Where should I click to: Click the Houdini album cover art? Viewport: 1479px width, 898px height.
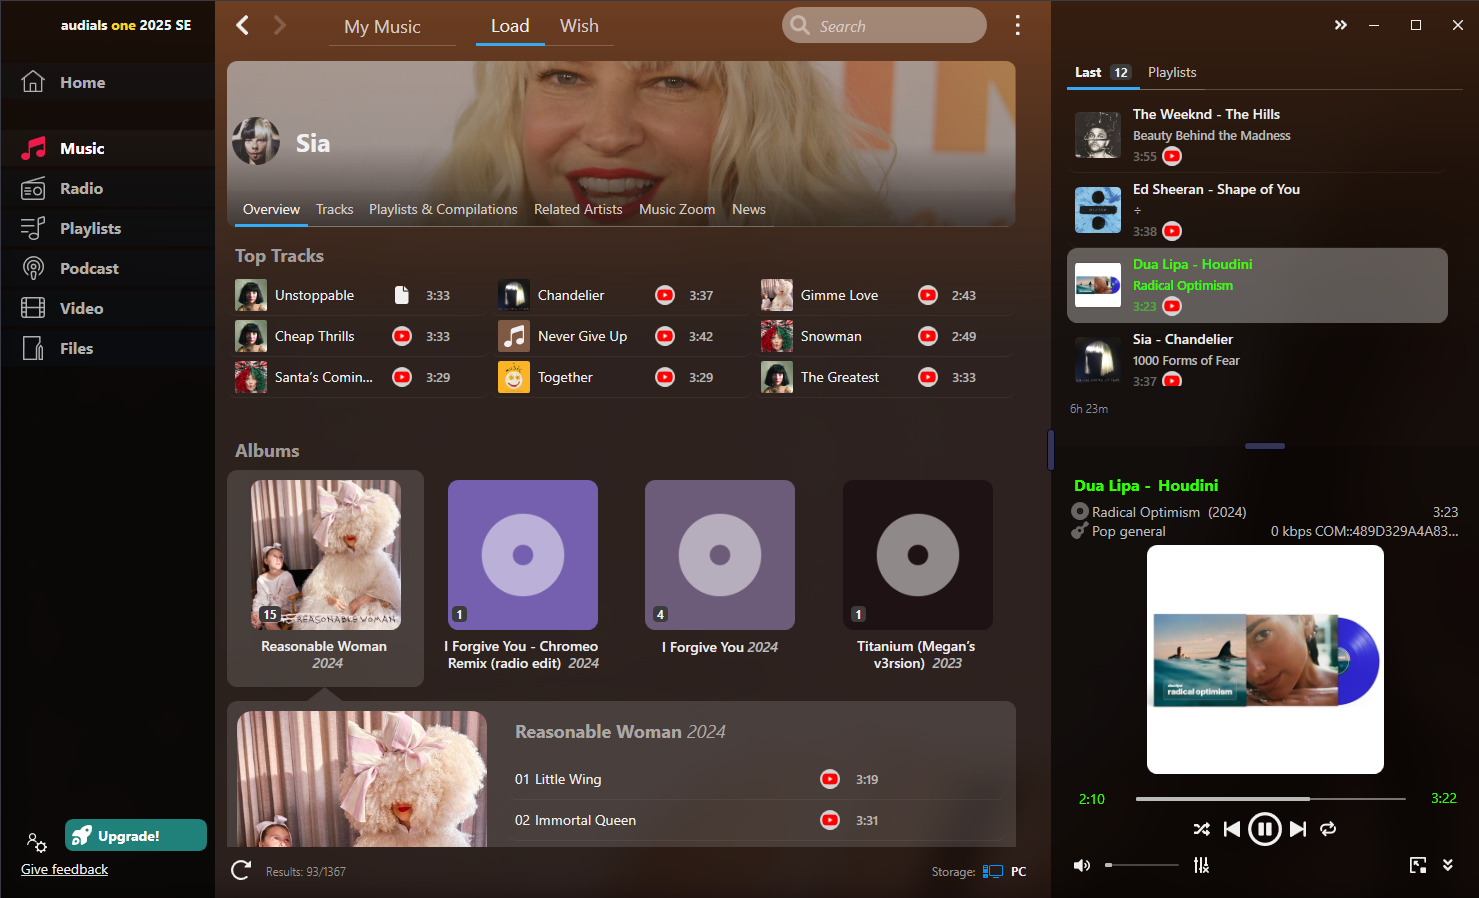click(x=1265, y=660)
